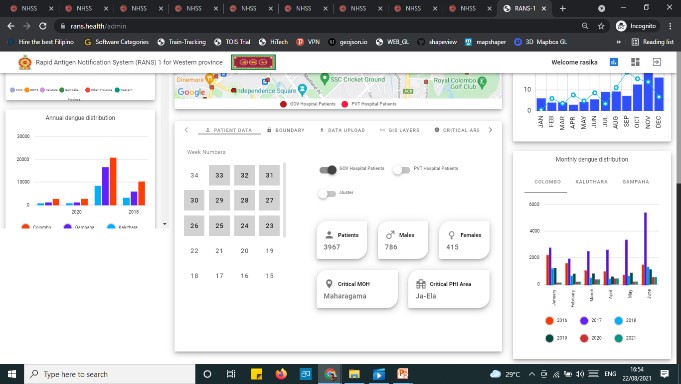Disable the GOV Hospital Patients toggle
This screenshot has width=681, height=384.
click(328, 170)
